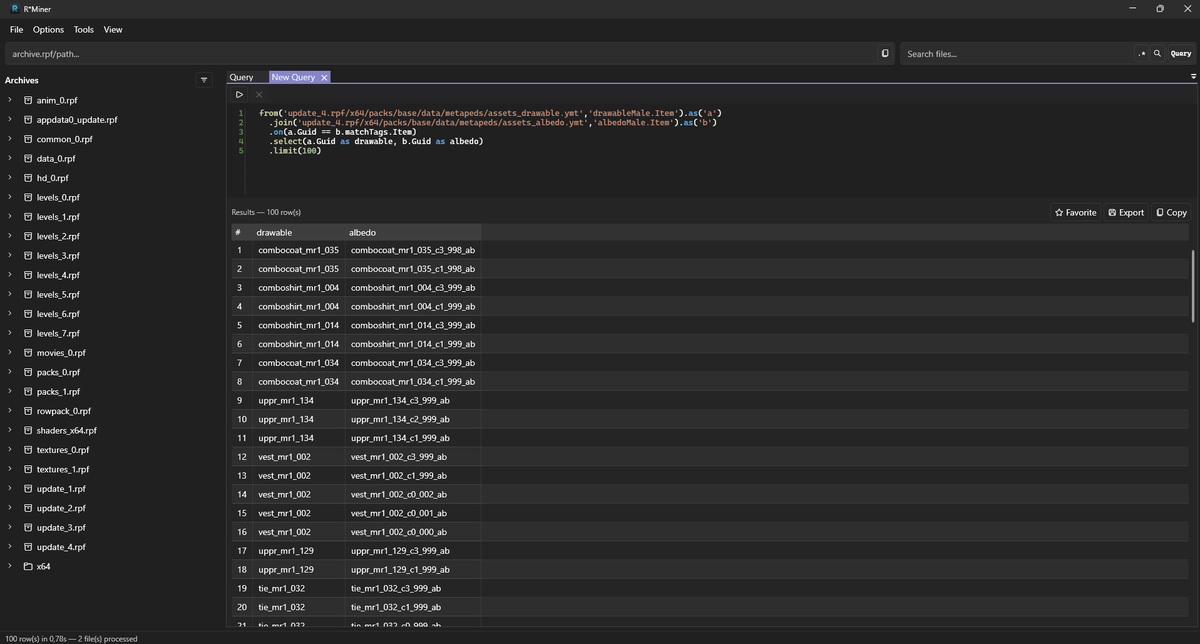Click the archive icon for textures_1.rpf
The height and width of the screenshot is (644, 1200).
coord(28,469)
